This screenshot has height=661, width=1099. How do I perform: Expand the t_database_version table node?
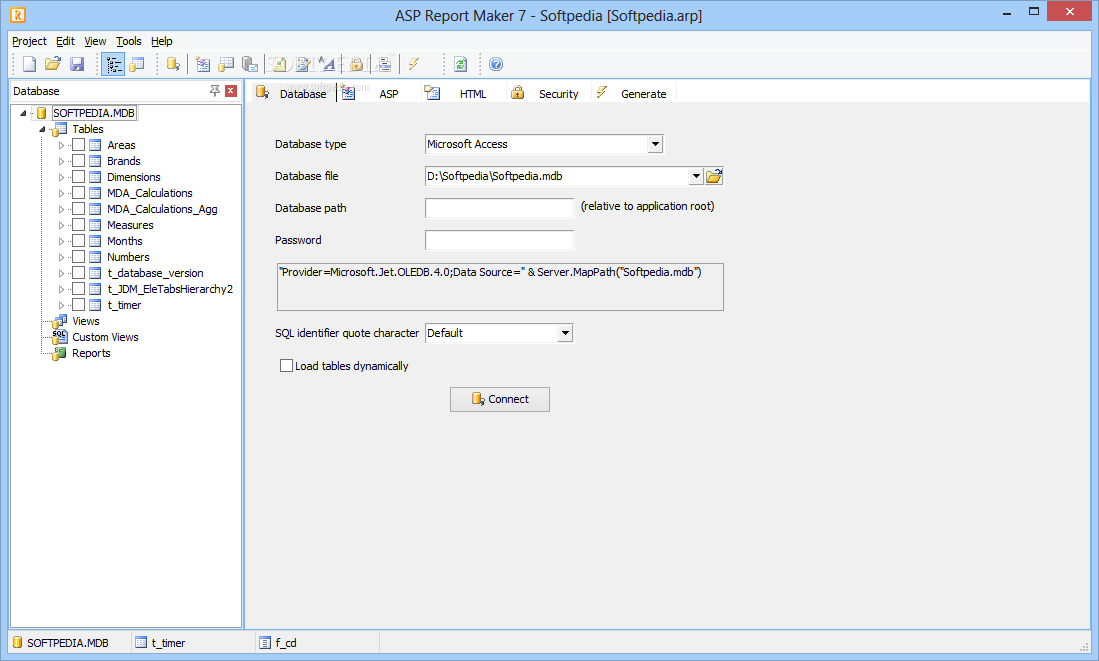(61, 273)
